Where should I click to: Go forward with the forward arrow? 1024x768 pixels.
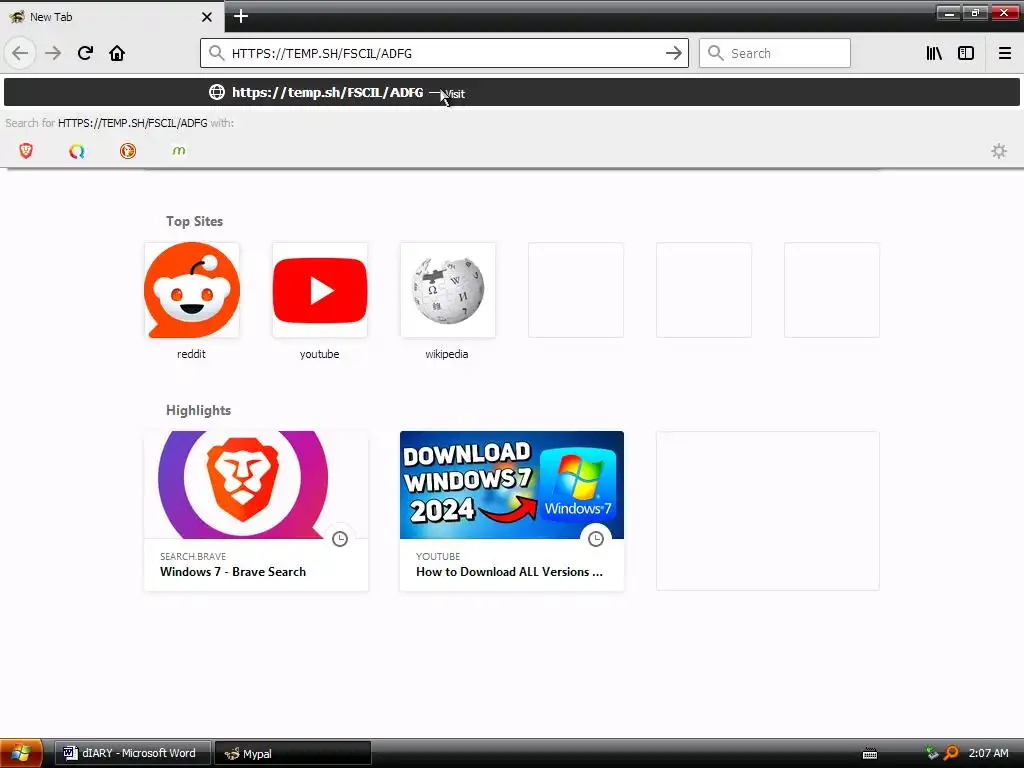coord(53,53)
